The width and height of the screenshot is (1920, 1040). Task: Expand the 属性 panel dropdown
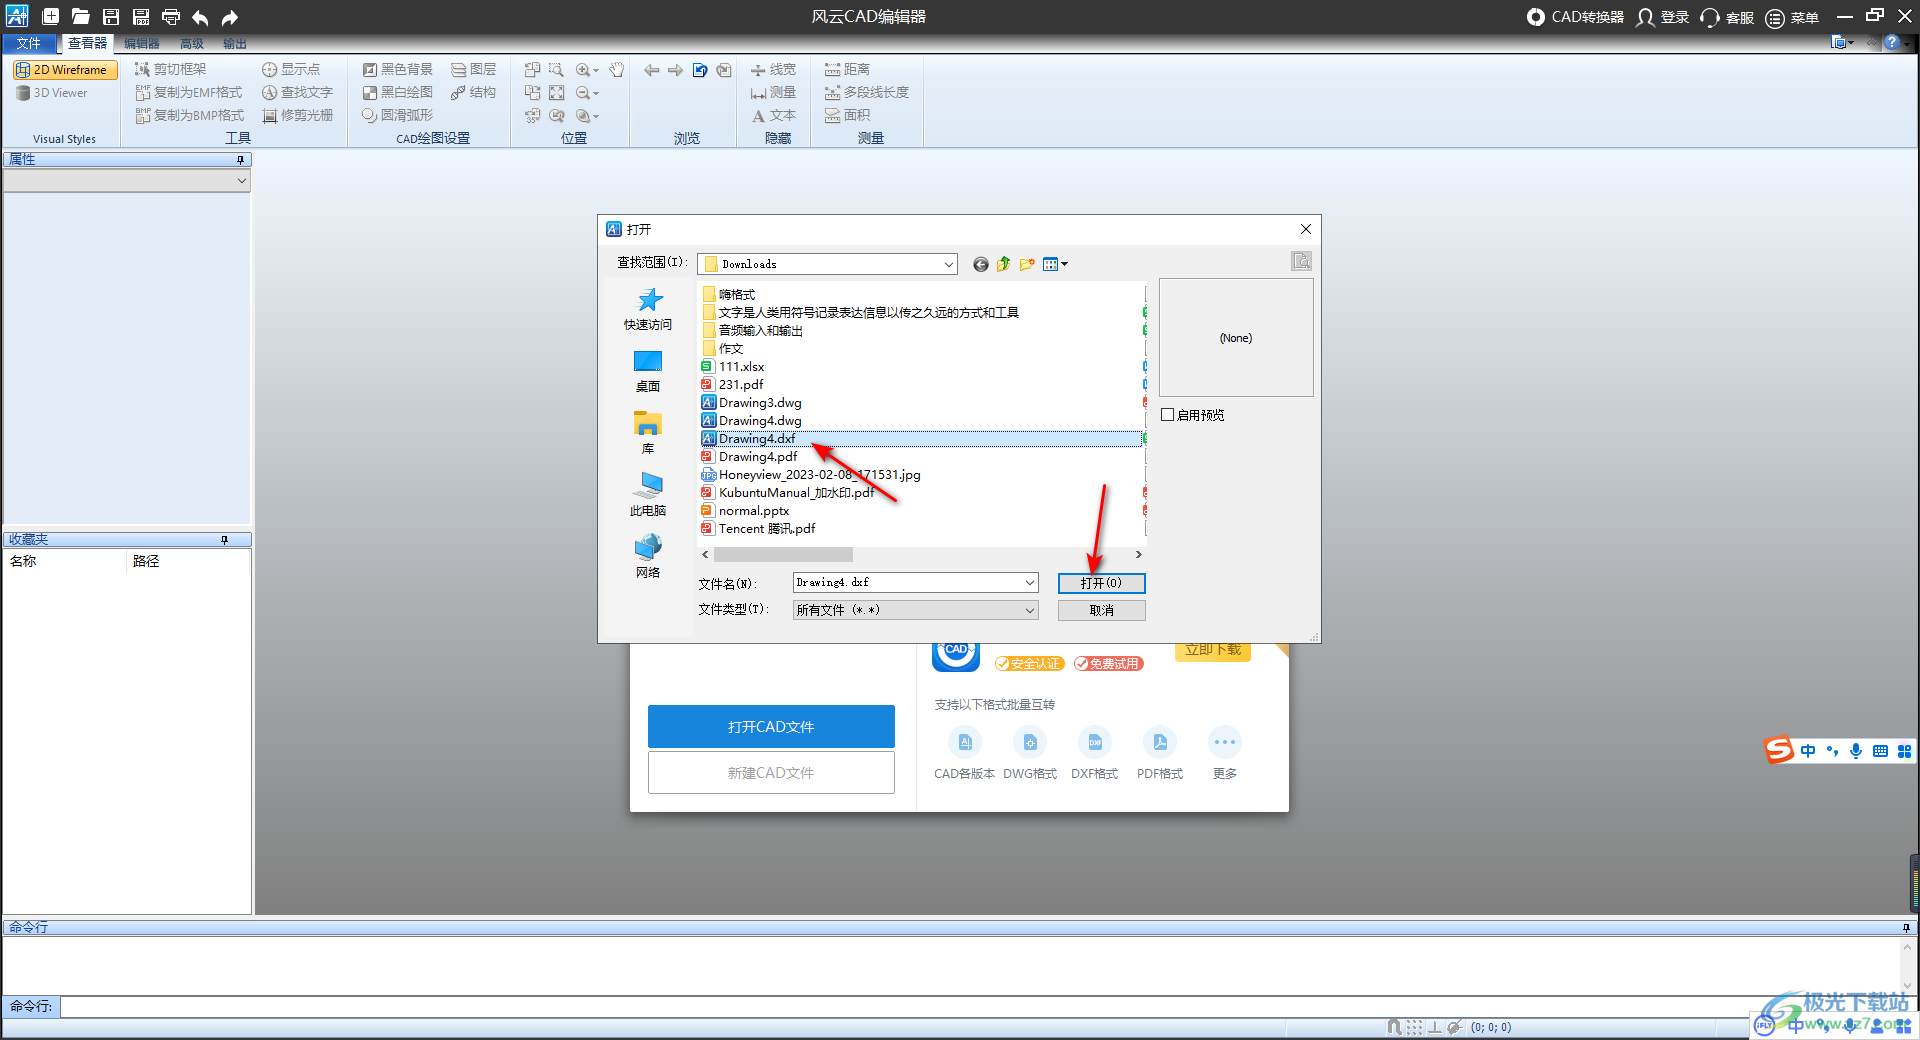(x=241, y=181)
